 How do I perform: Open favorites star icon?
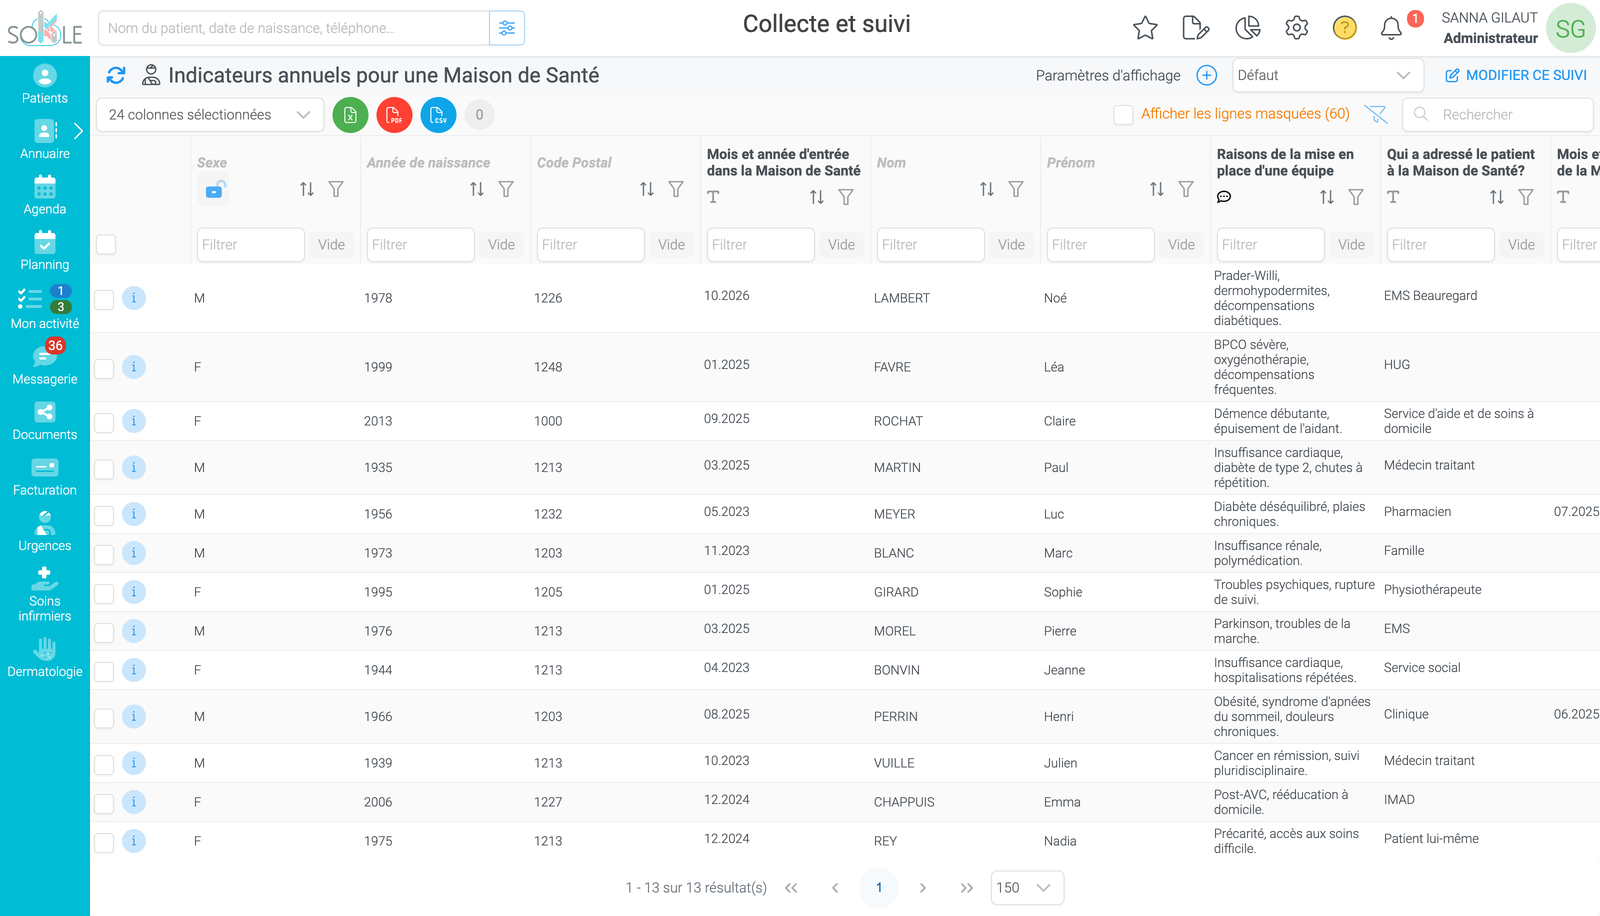tap(1145, 28)
